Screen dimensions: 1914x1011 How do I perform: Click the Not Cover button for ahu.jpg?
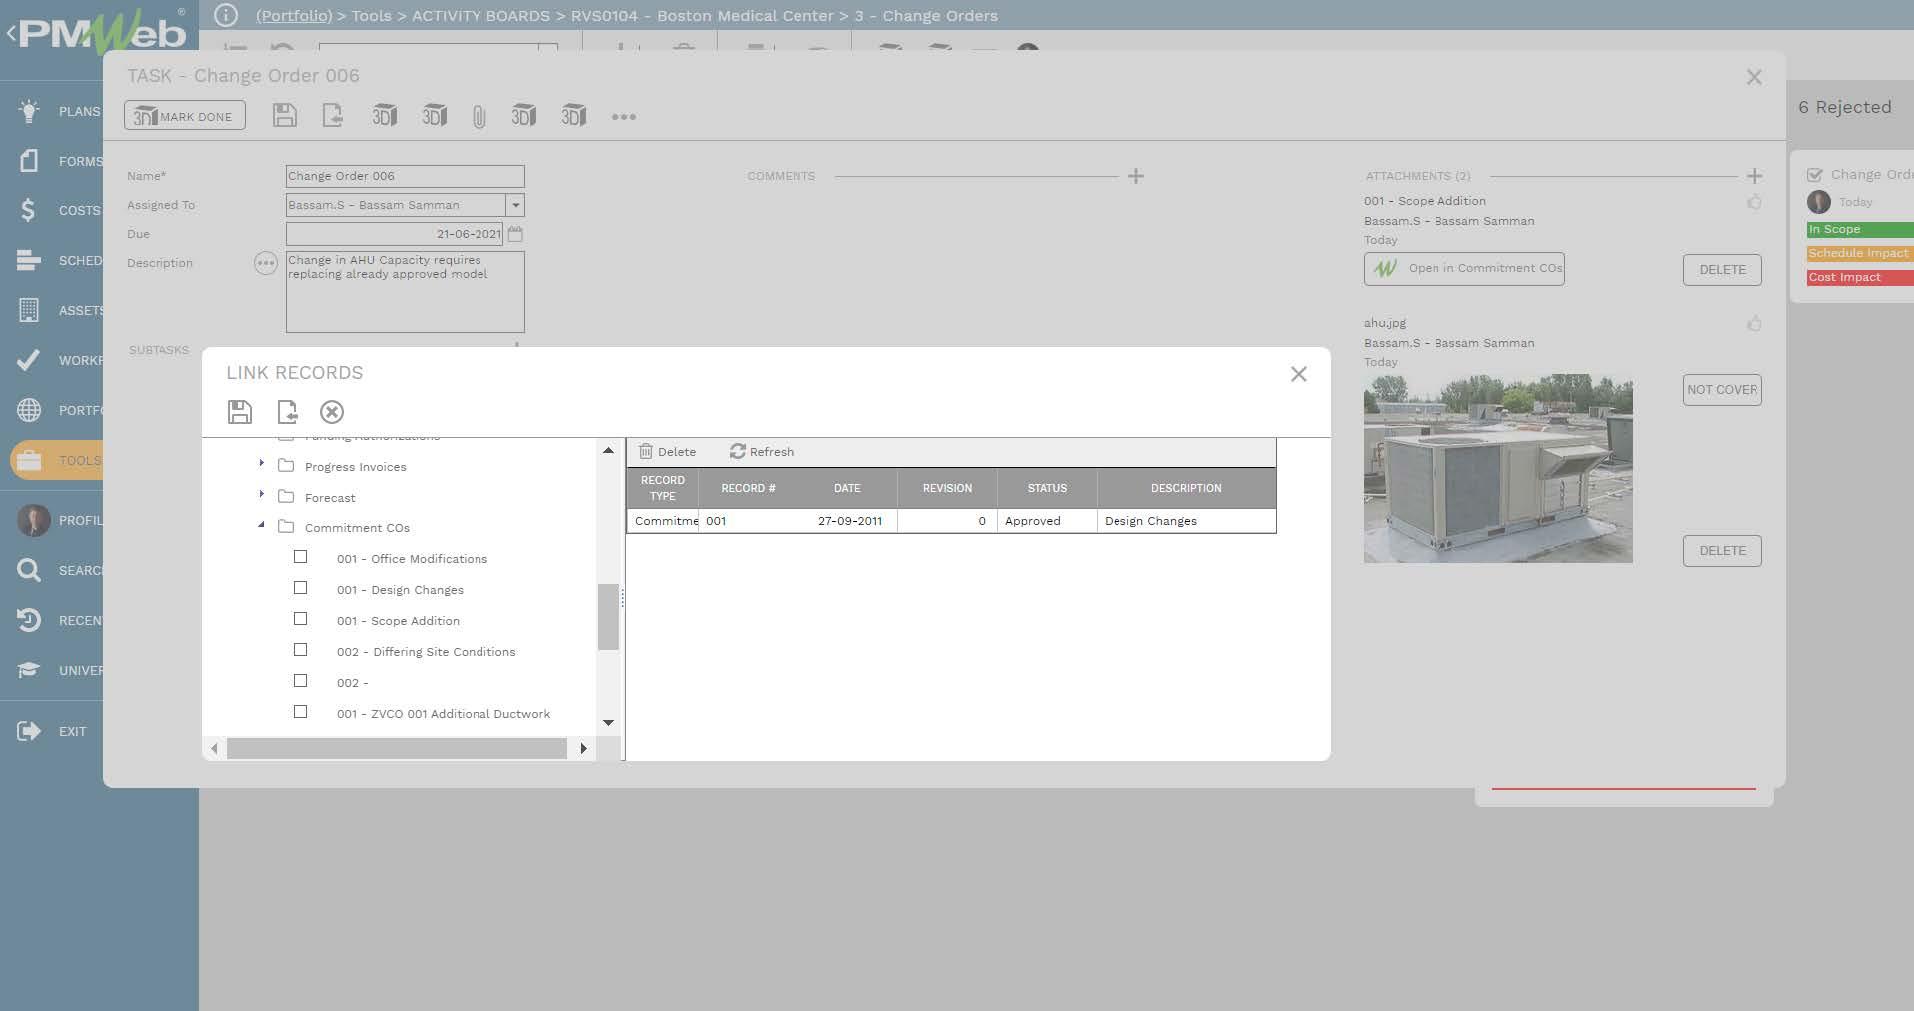[1722, 390]
